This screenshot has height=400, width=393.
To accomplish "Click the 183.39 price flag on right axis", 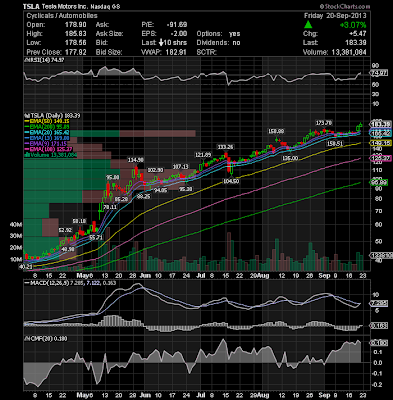I will pos(379,124).
